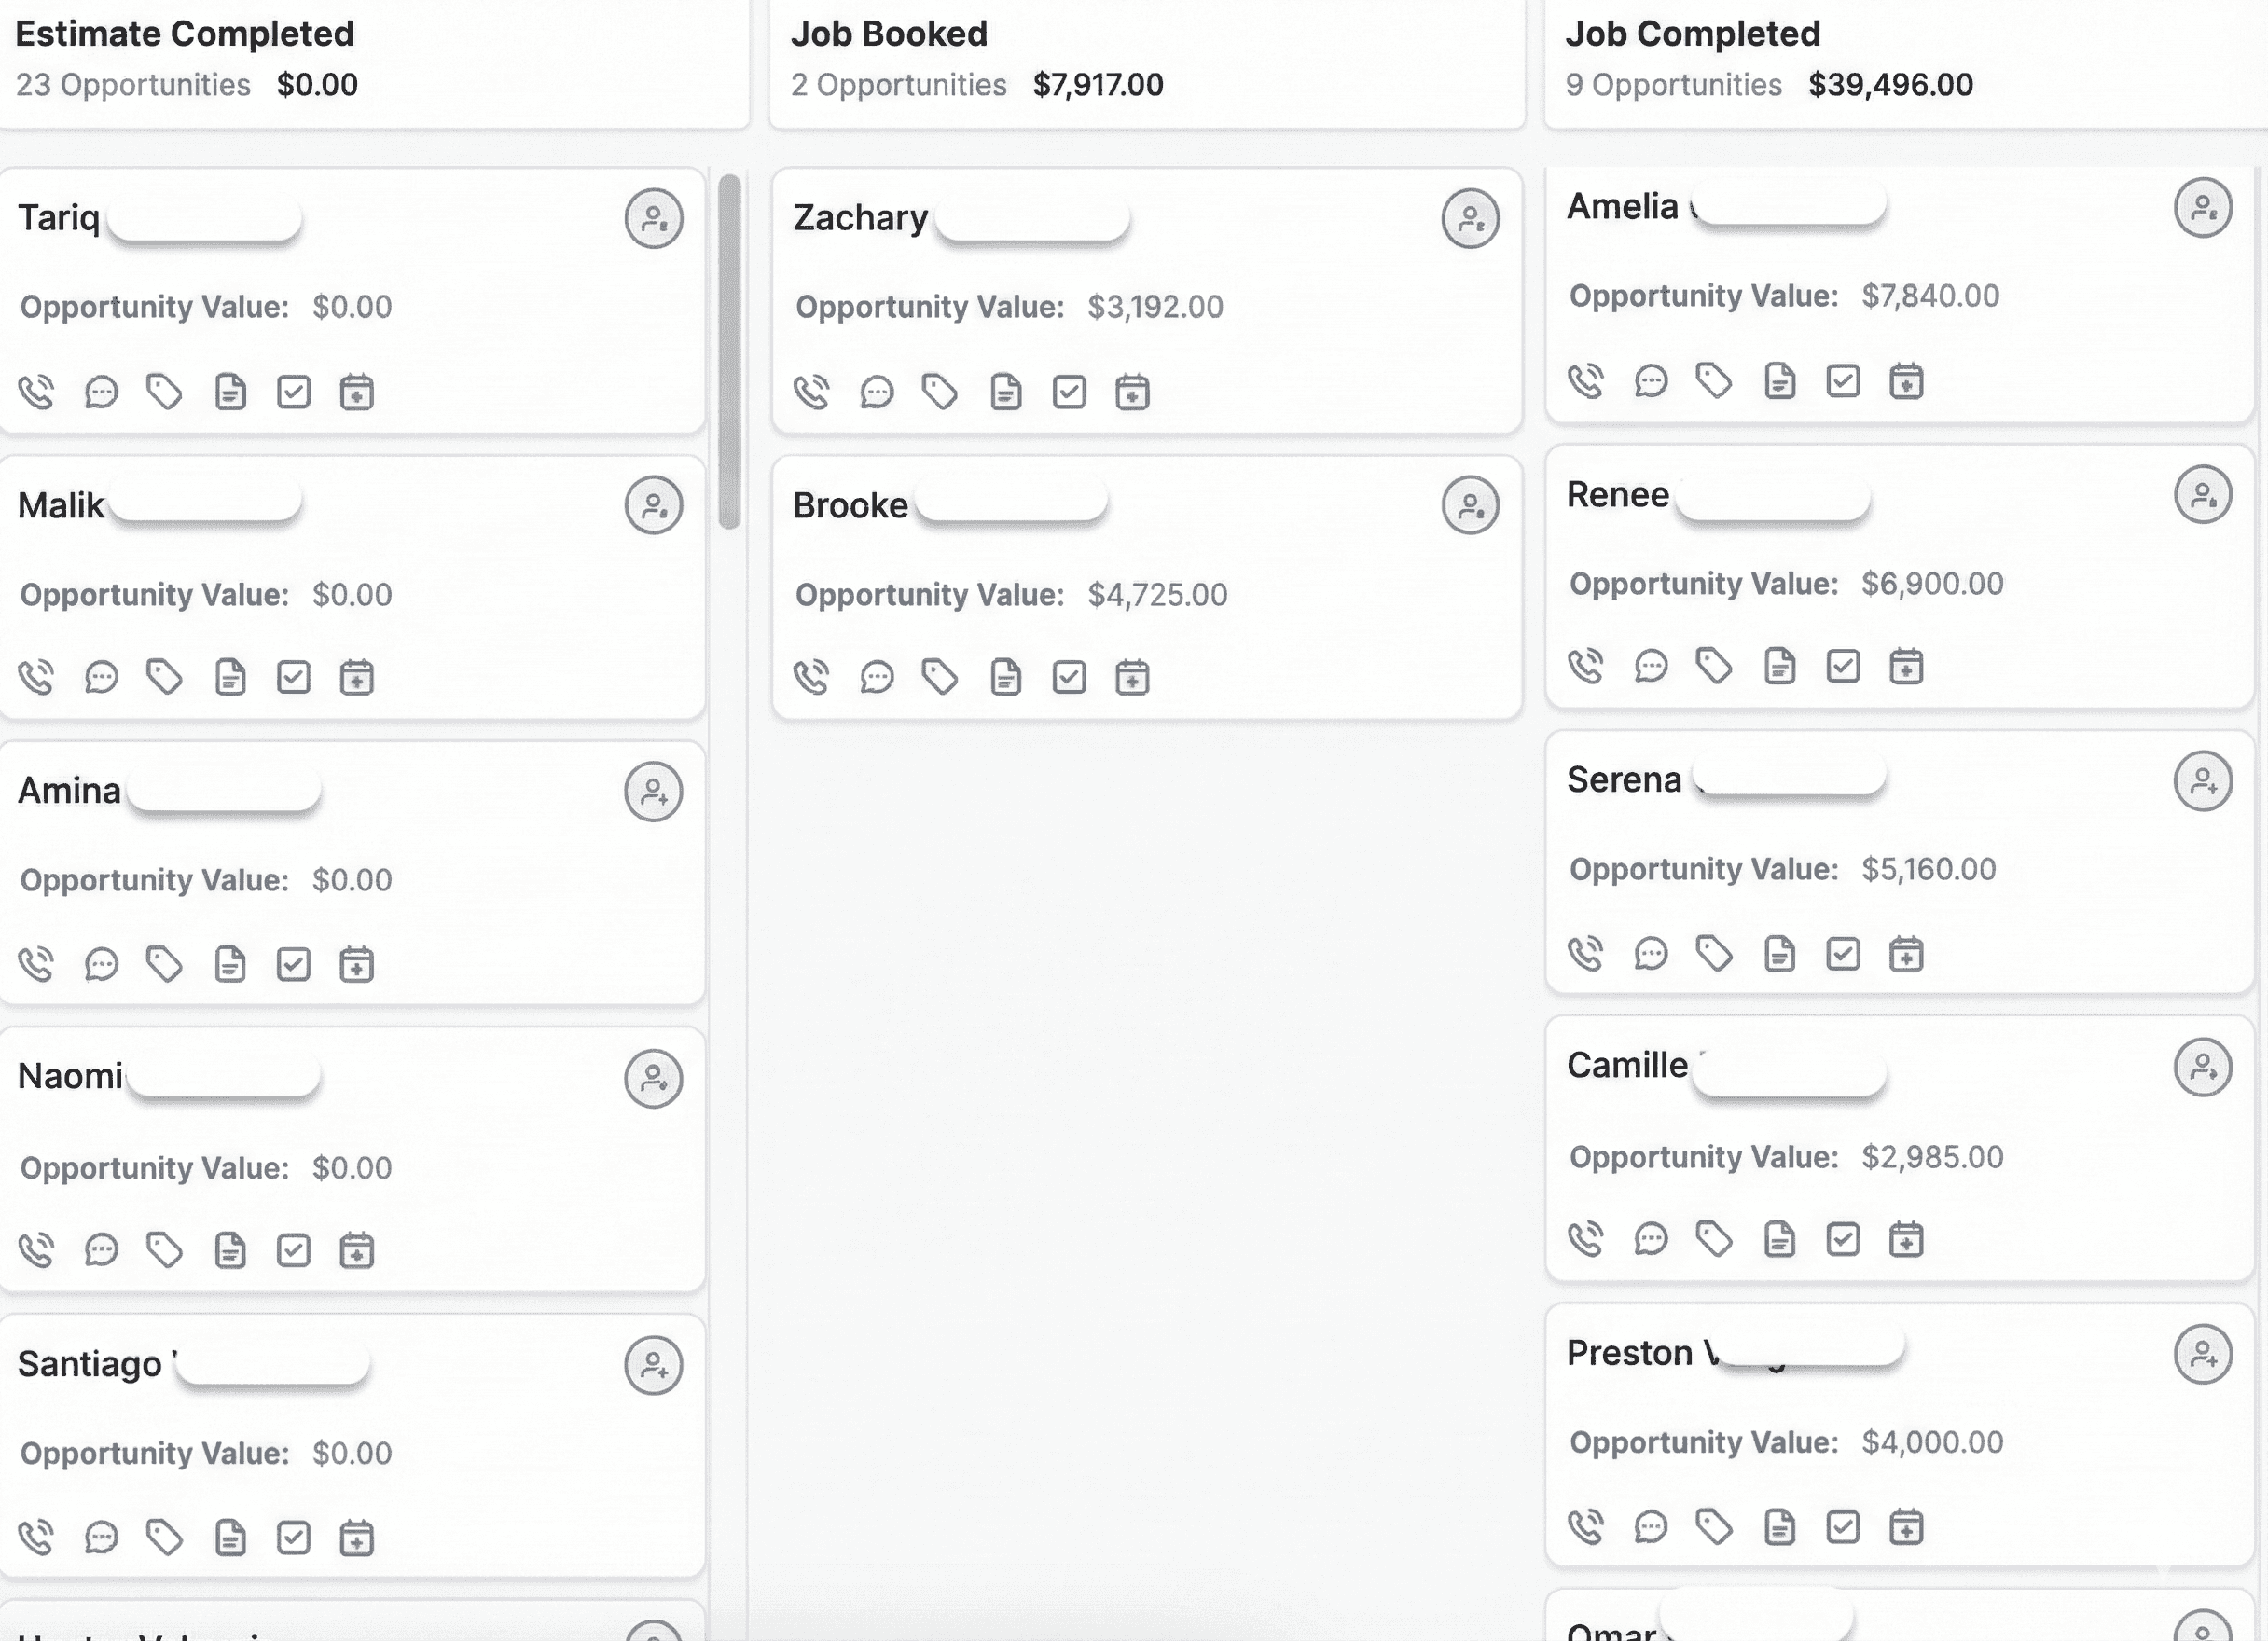Open Renee's opportunity card name

pos(1617,495)
